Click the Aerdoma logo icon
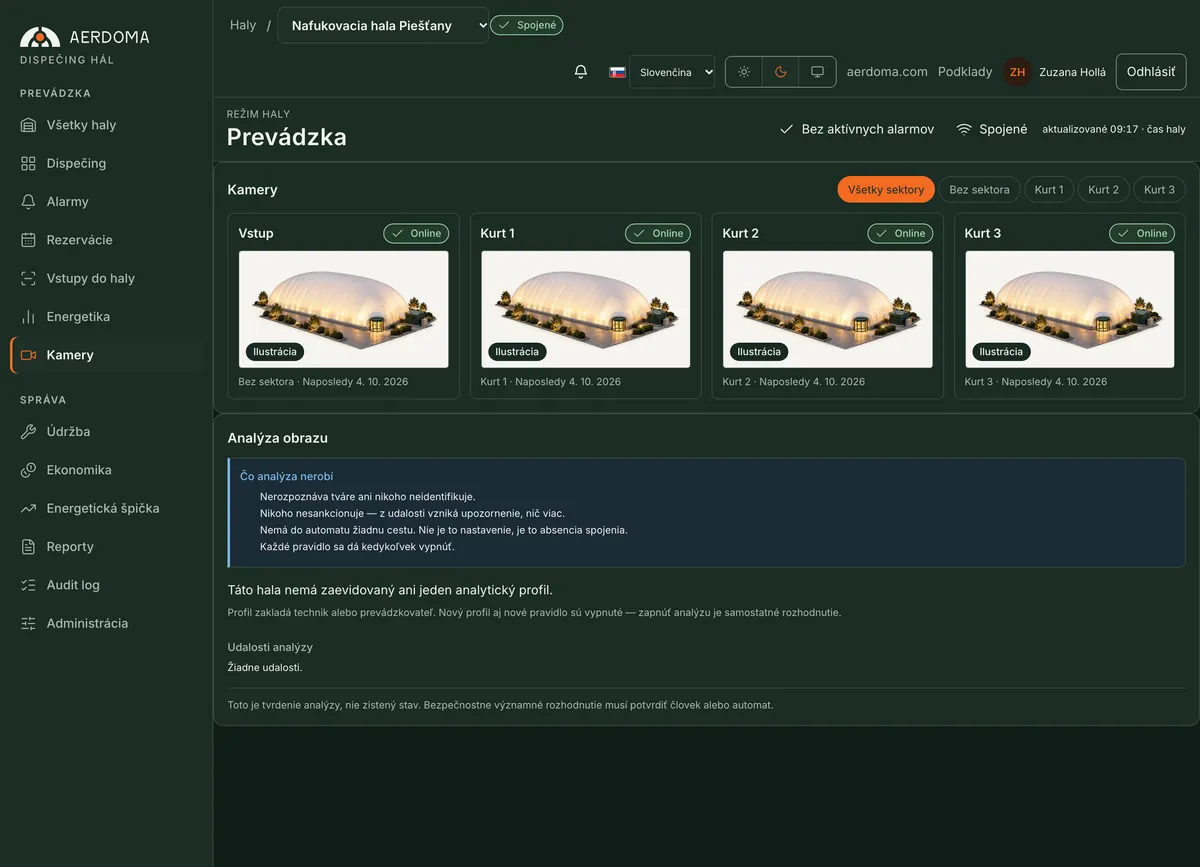 pyautogui.click(x=40, y=37)
